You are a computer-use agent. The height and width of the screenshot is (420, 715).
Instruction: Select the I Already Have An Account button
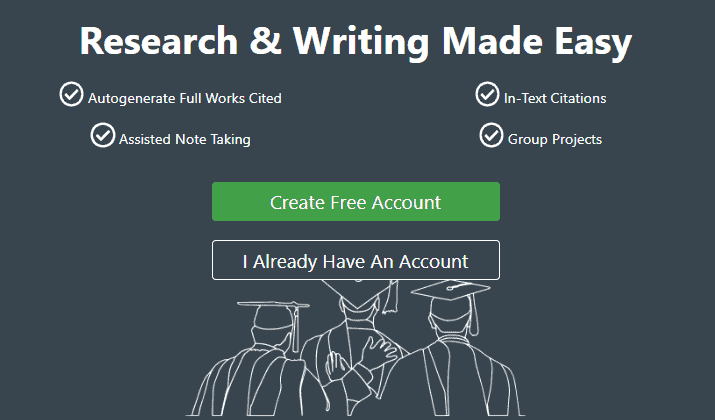[x=356, y=260]
